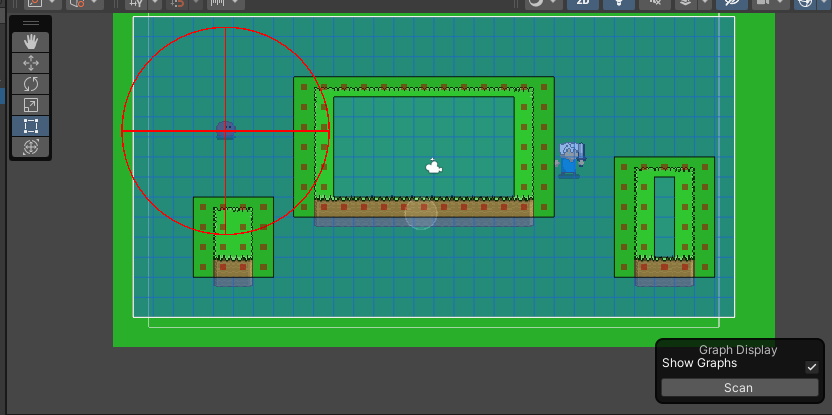Select the Hand view tool

tap(31, 41)
